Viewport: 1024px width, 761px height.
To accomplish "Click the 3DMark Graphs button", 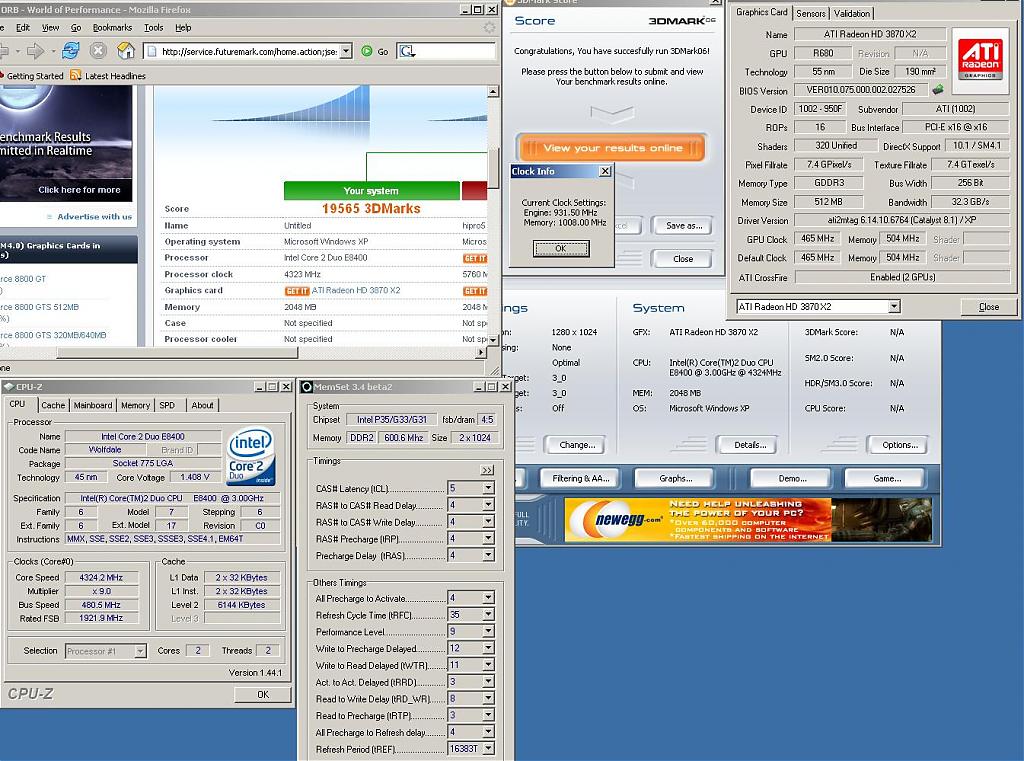I will click(x=676, y=478).
